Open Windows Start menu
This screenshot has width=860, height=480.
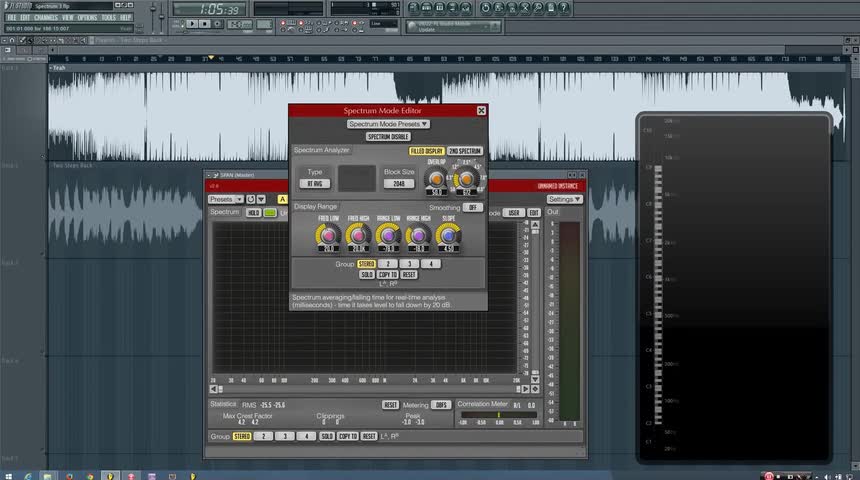(x=8, y=476)
